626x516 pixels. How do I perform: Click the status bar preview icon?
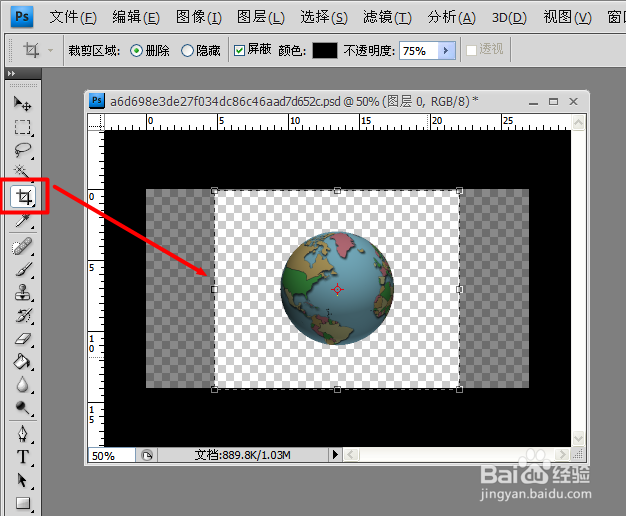coord(147,455)
